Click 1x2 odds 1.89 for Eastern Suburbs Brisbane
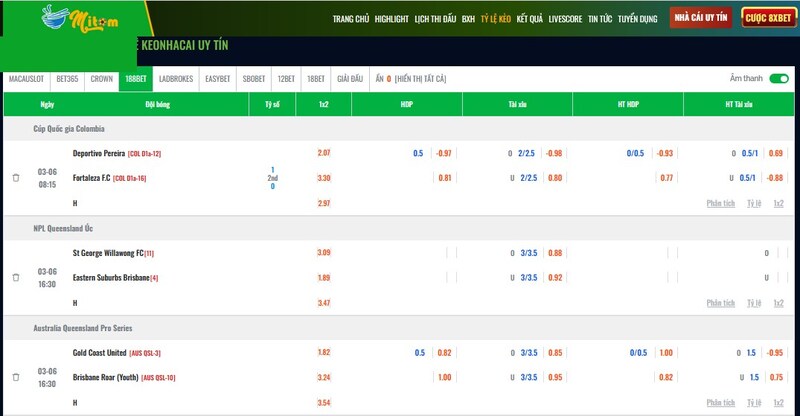The image size is (800, 416). coord(323,278)
